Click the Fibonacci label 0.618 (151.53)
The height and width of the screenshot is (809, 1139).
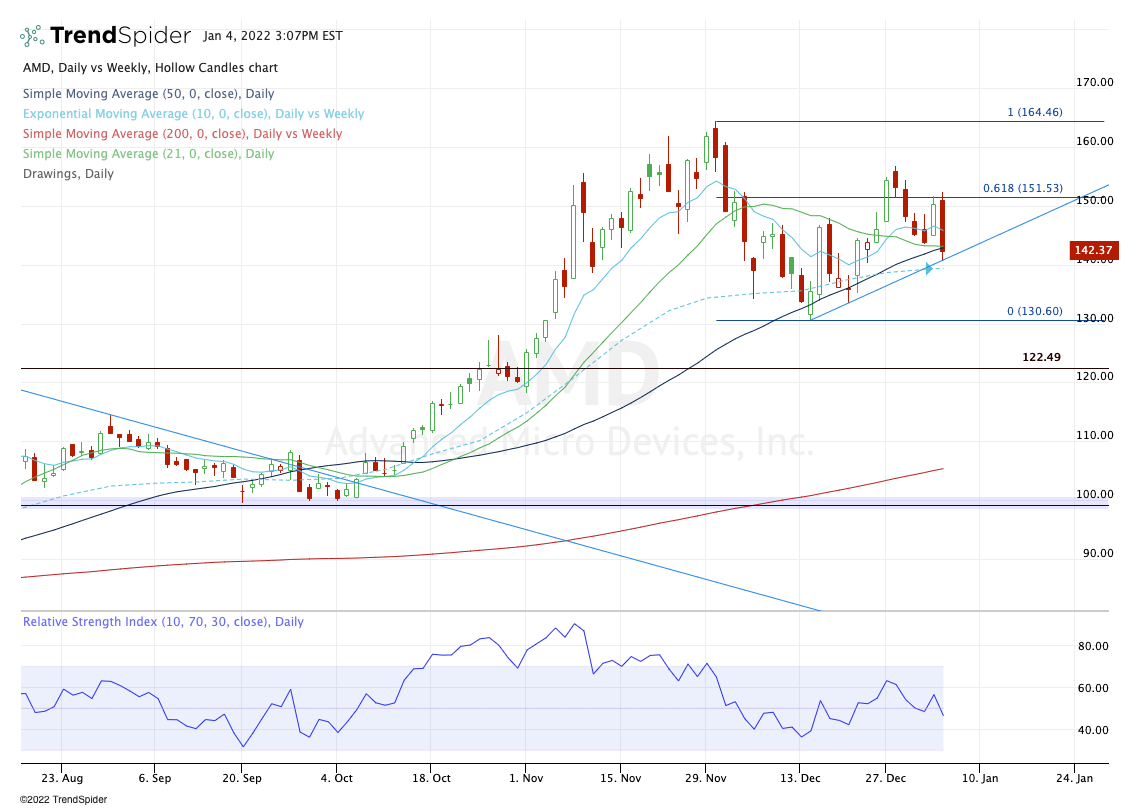point(1023,187)
